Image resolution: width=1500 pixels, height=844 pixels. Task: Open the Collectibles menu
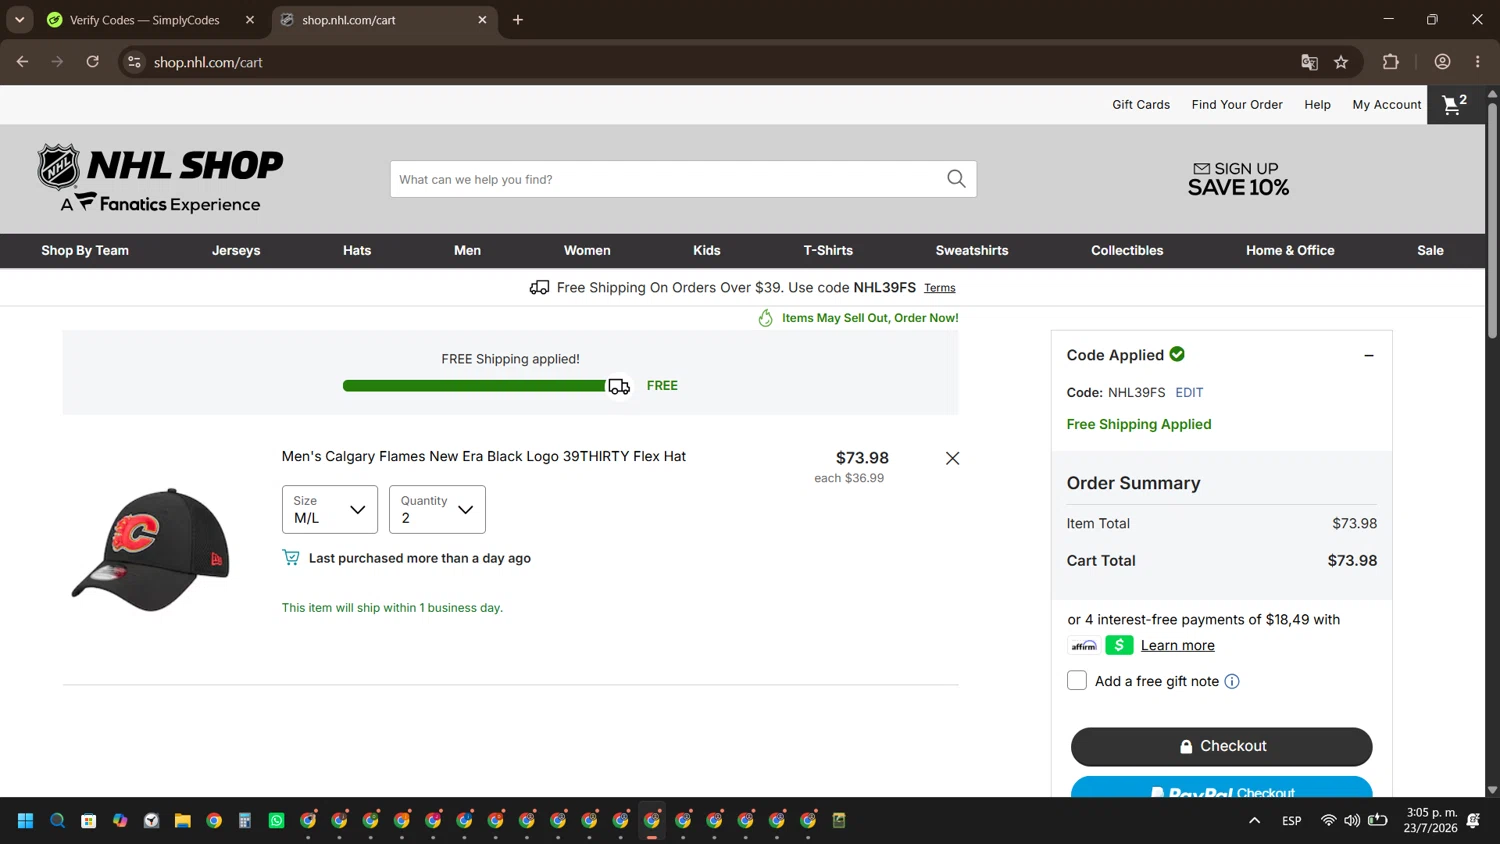1127,251
